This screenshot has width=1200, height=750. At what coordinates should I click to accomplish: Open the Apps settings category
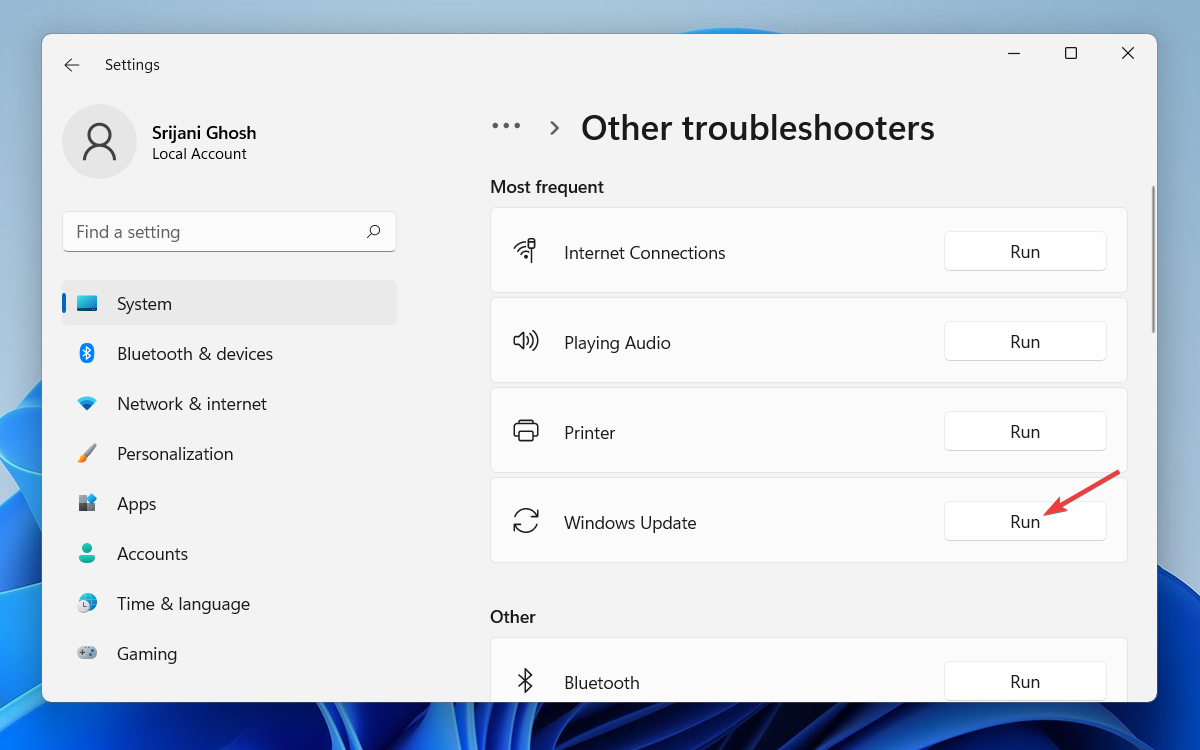pyautogui.click(x=136, y=504)
